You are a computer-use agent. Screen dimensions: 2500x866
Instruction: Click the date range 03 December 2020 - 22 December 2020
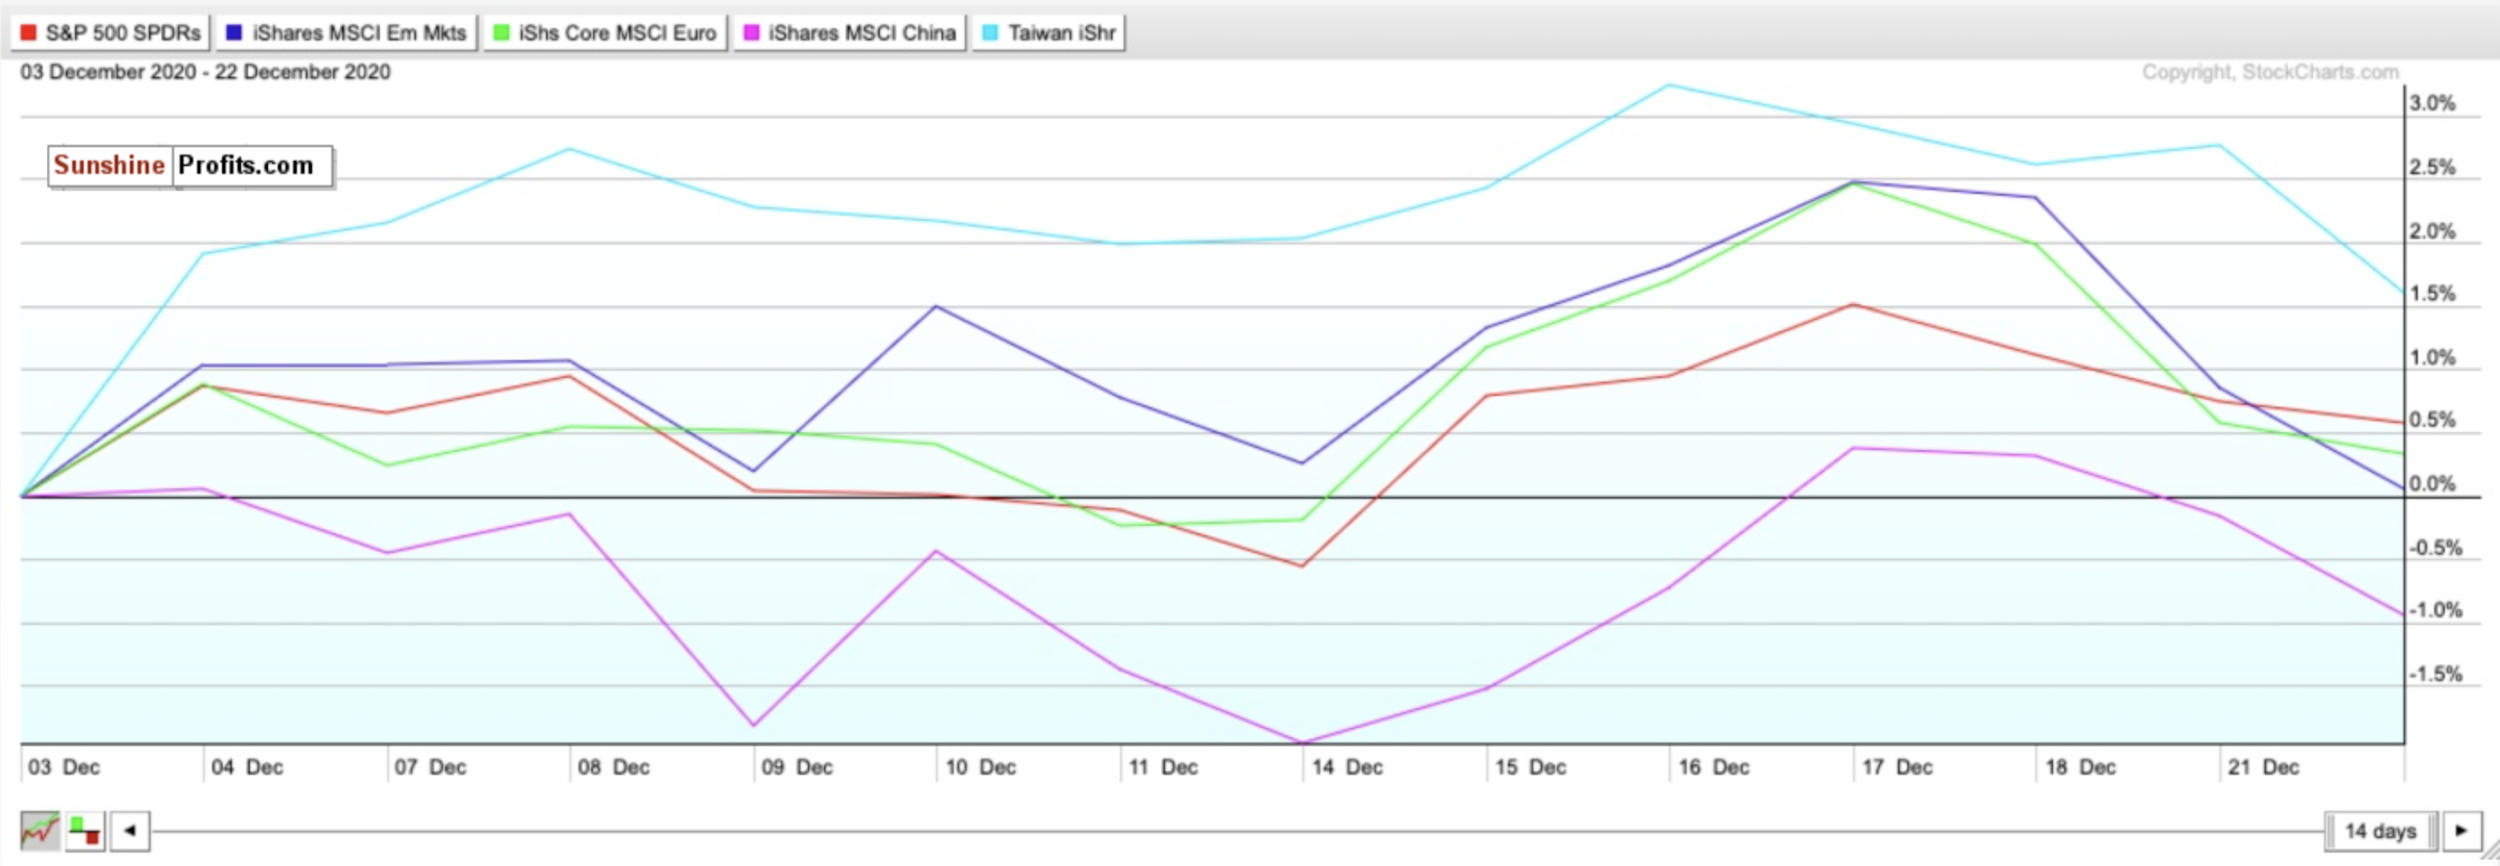pos(205,72)
